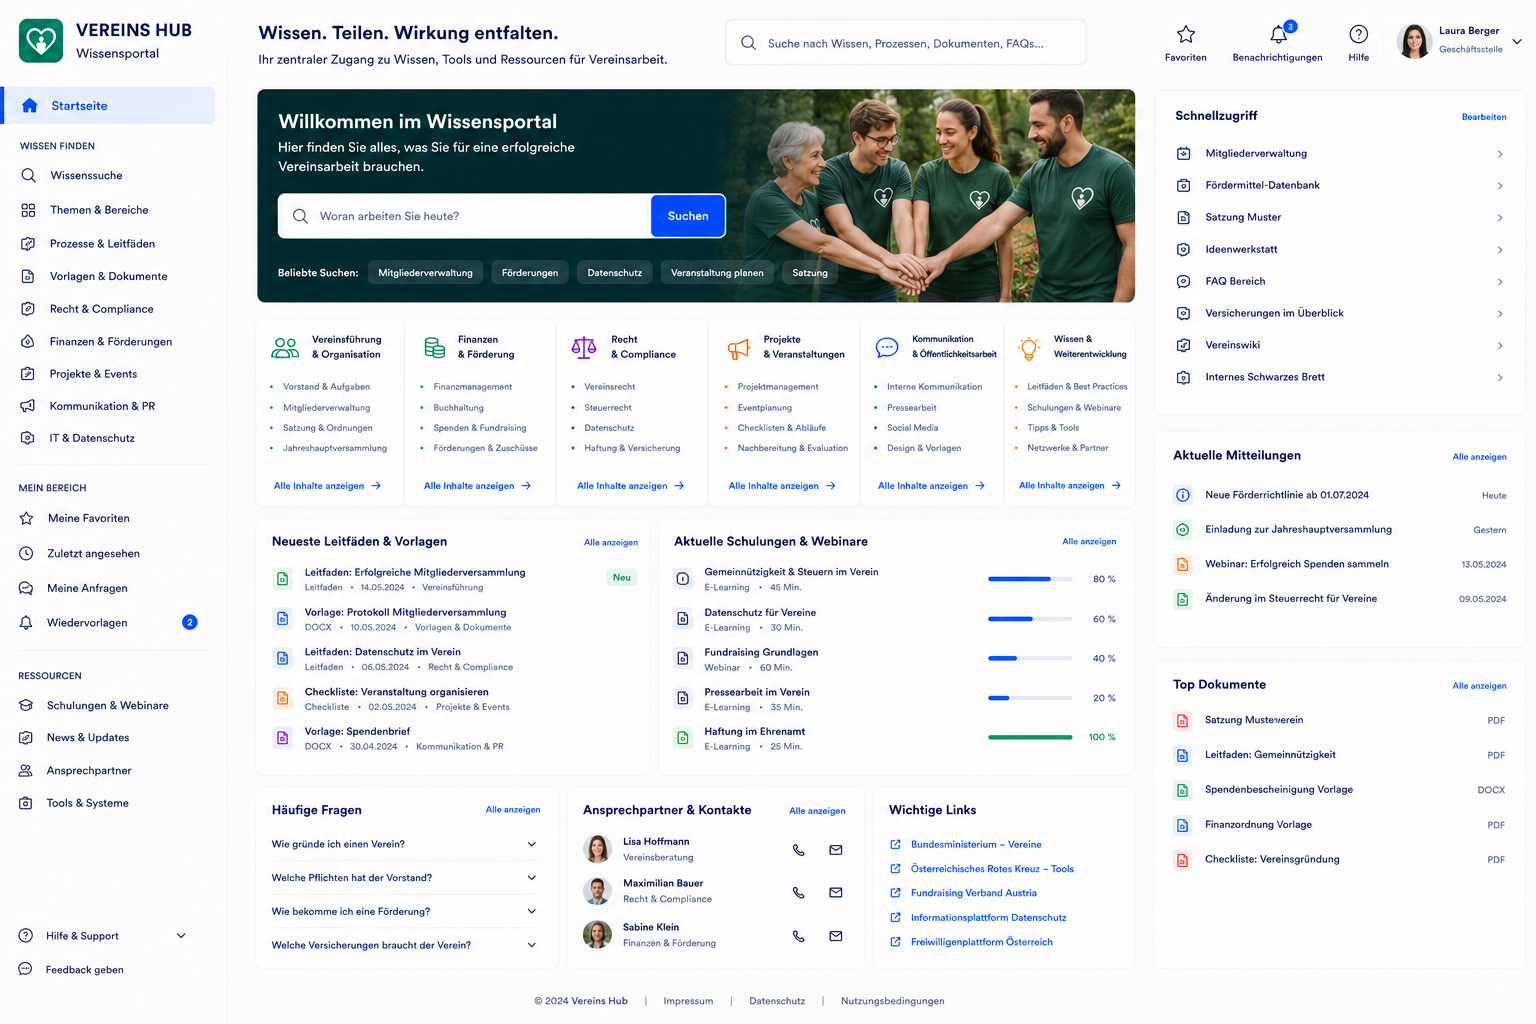
Task: Click the blue Suchen button
Action: pos(688,216)
